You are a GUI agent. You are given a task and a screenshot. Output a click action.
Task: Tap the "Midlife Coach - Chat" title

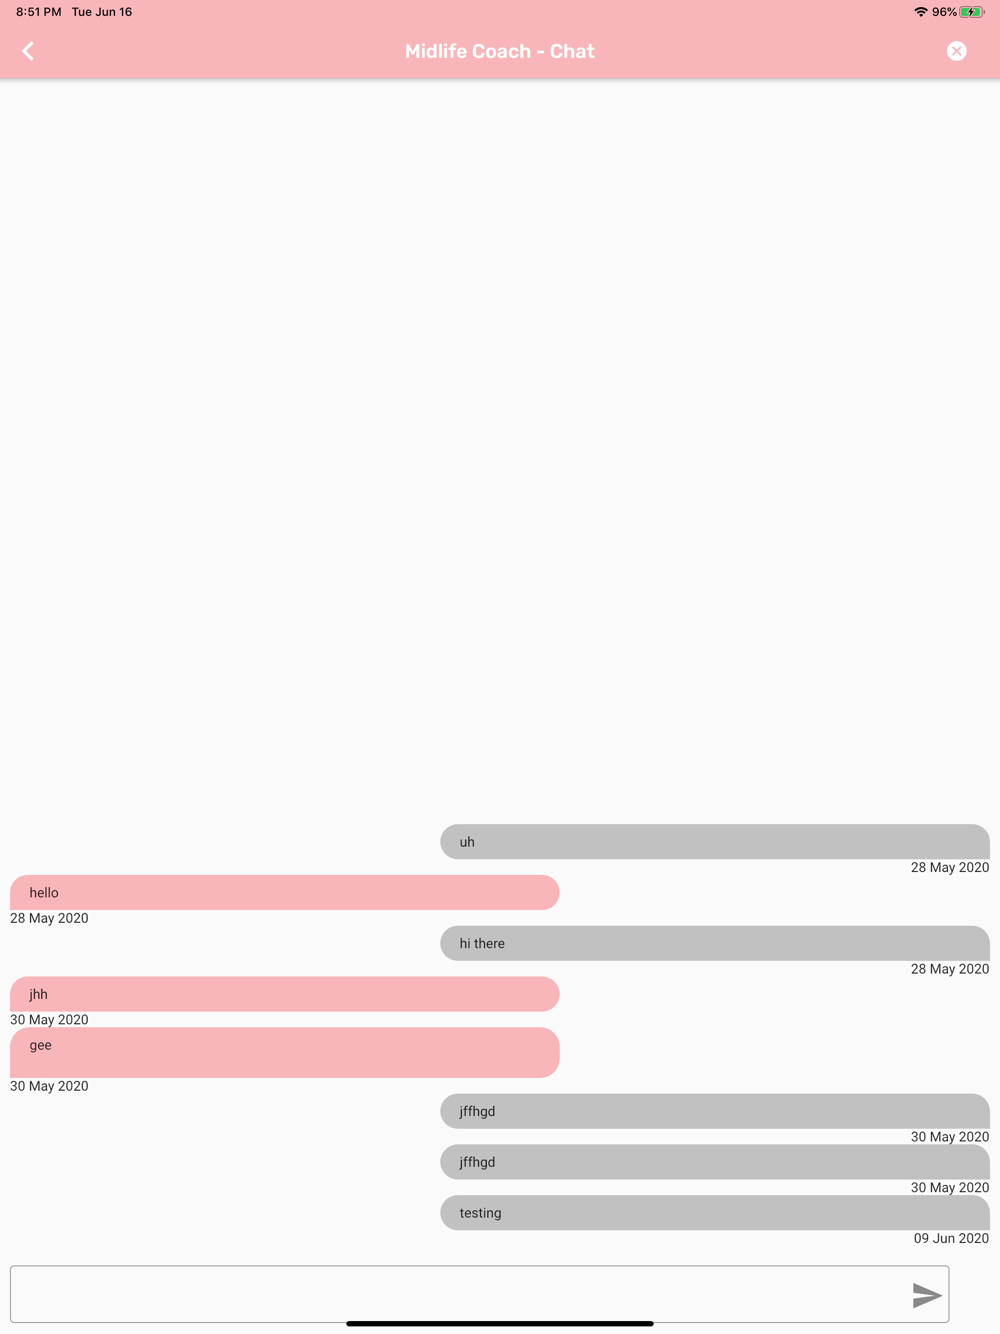(500, 51)
